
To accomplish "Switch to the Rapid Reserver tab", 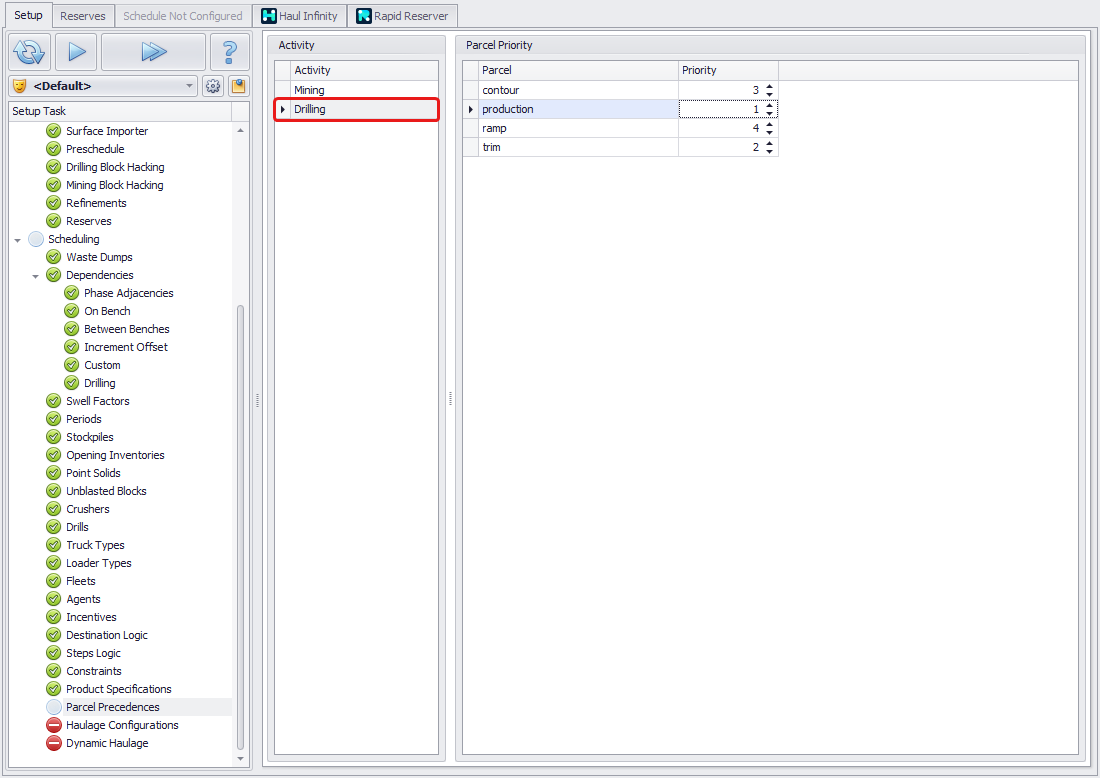I will point(402,16).
